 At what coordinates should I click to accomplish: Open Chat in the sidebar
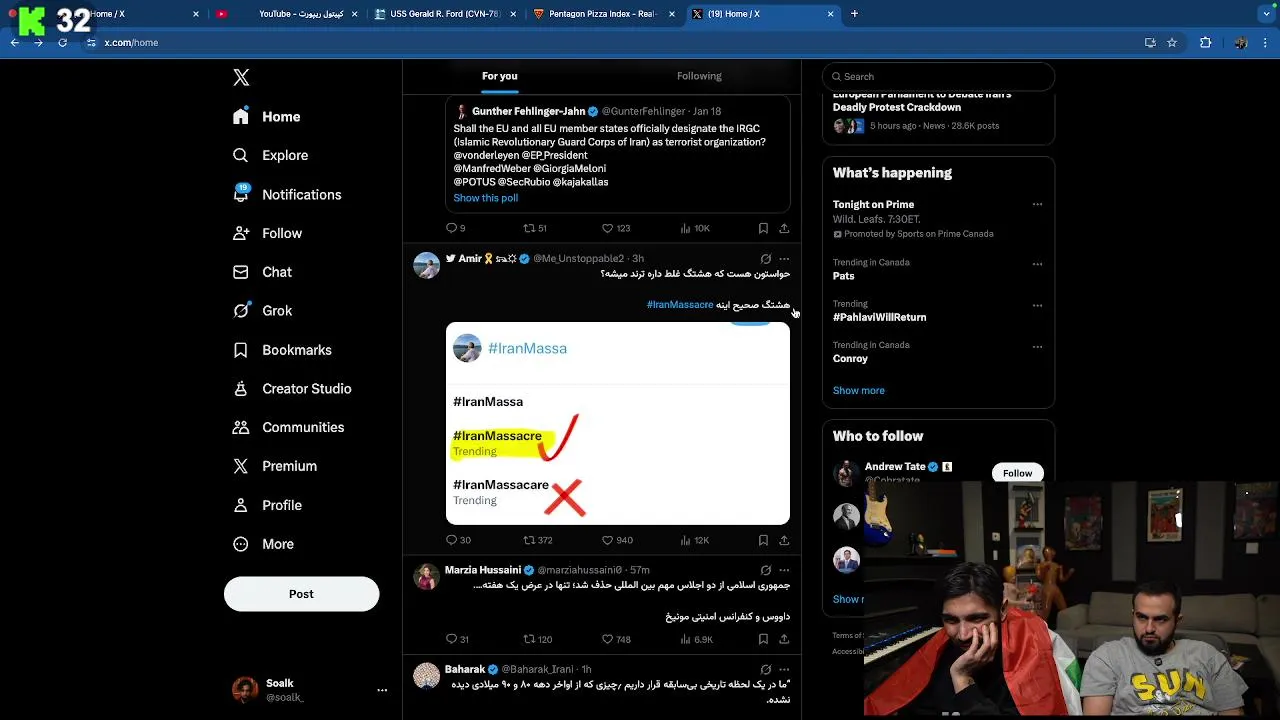click(x=262, y=272)
